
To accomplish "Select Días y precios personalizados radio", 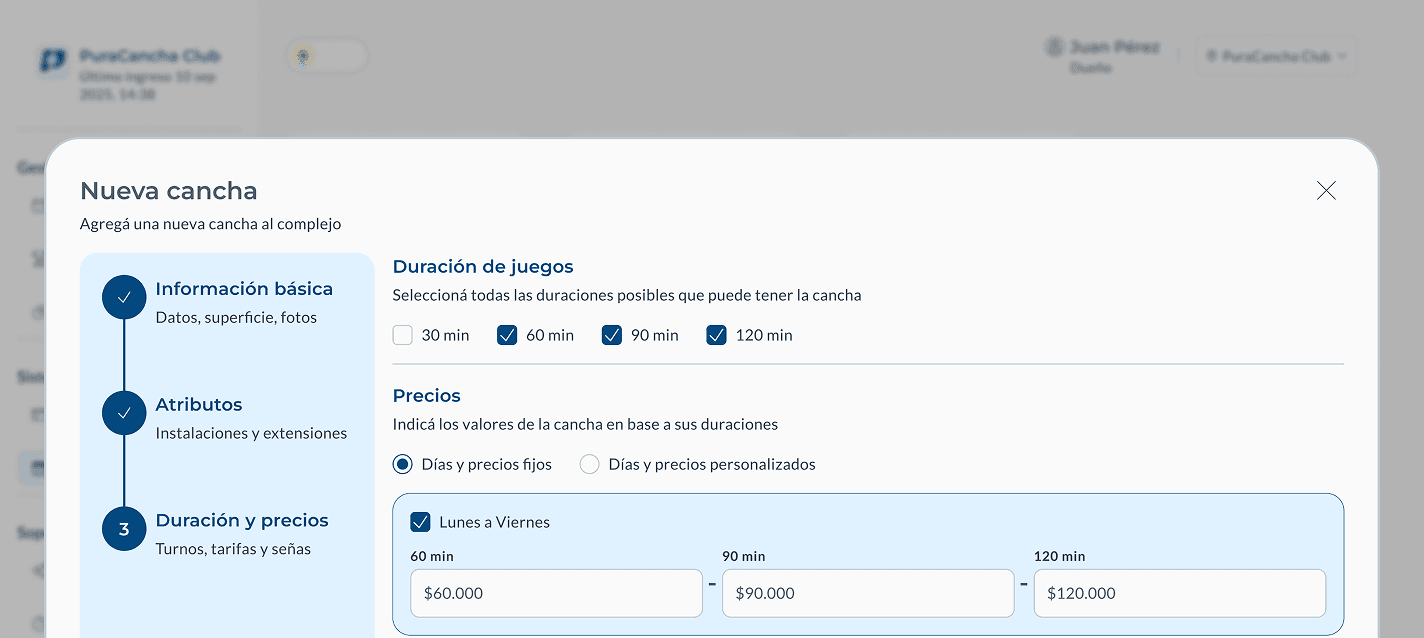I will pos(590,464).
